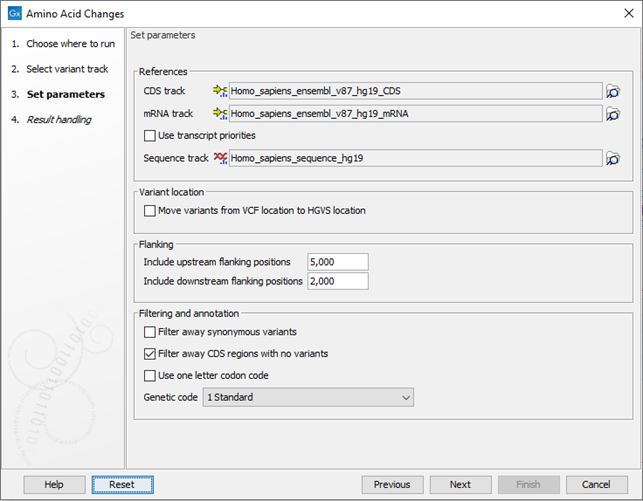The image size is (643, 501).
Task: Click the red Sequence track icon
Action: pyautogui.click(x=220, y=158)
